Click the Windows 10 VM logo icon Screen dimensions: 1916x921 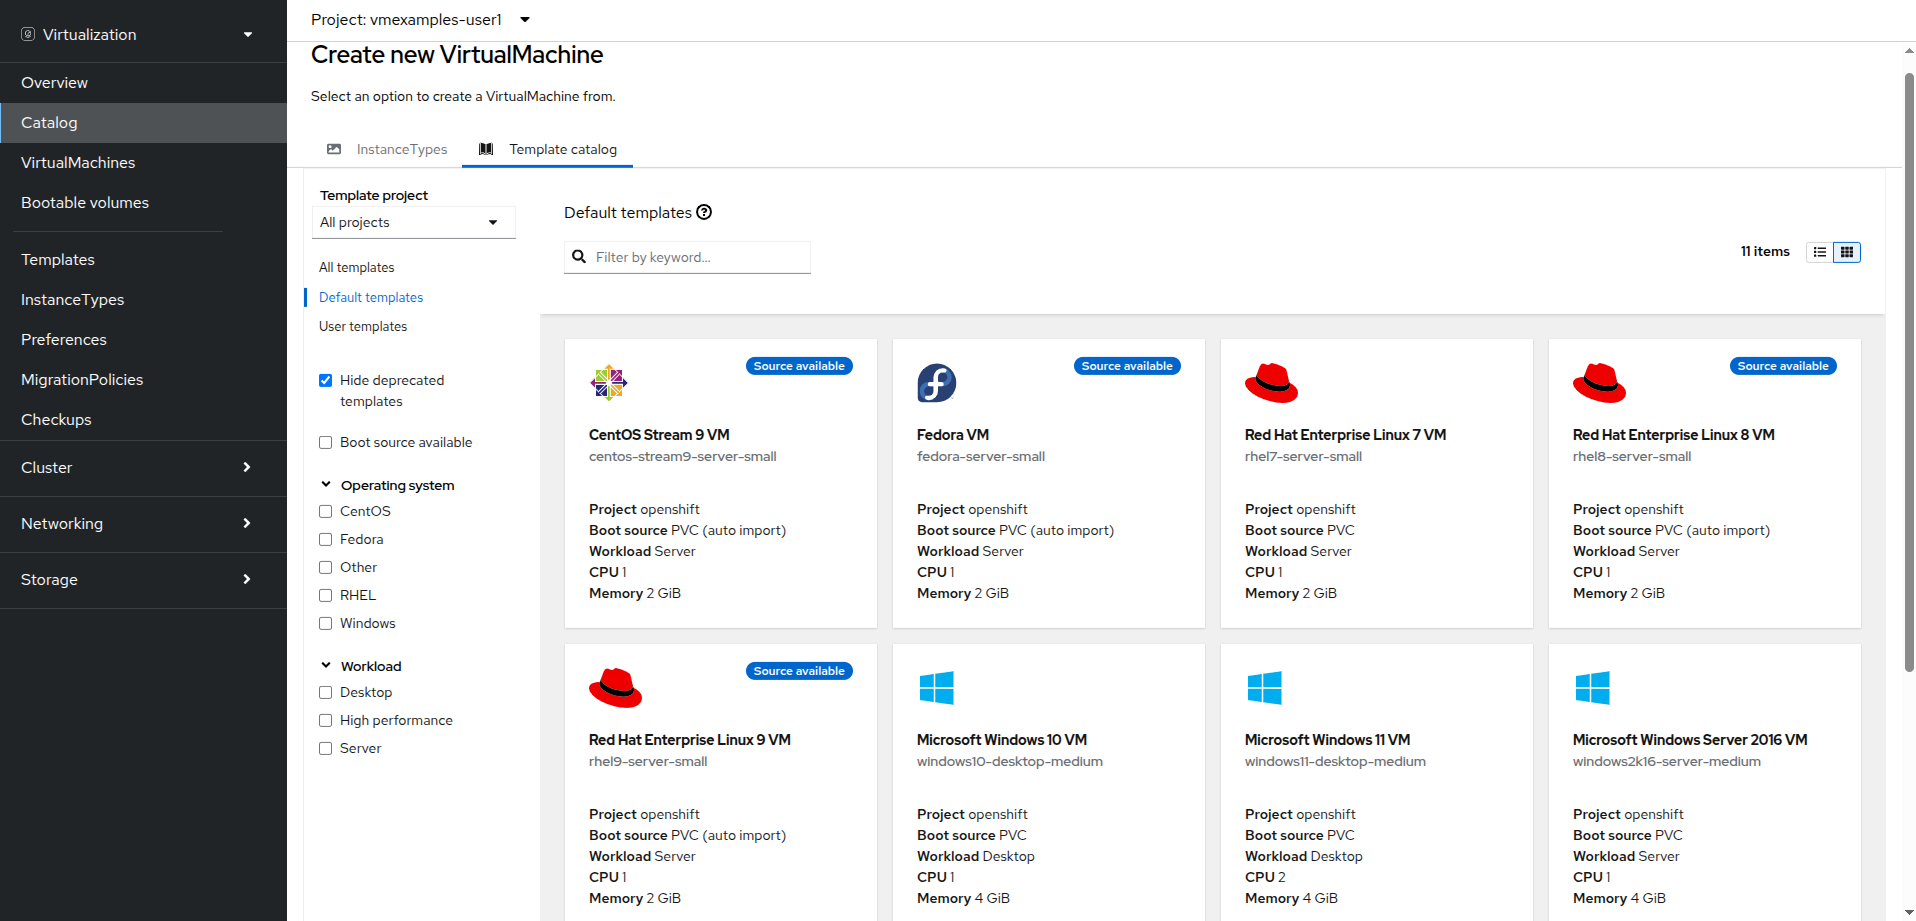click(x=936, y=688)
